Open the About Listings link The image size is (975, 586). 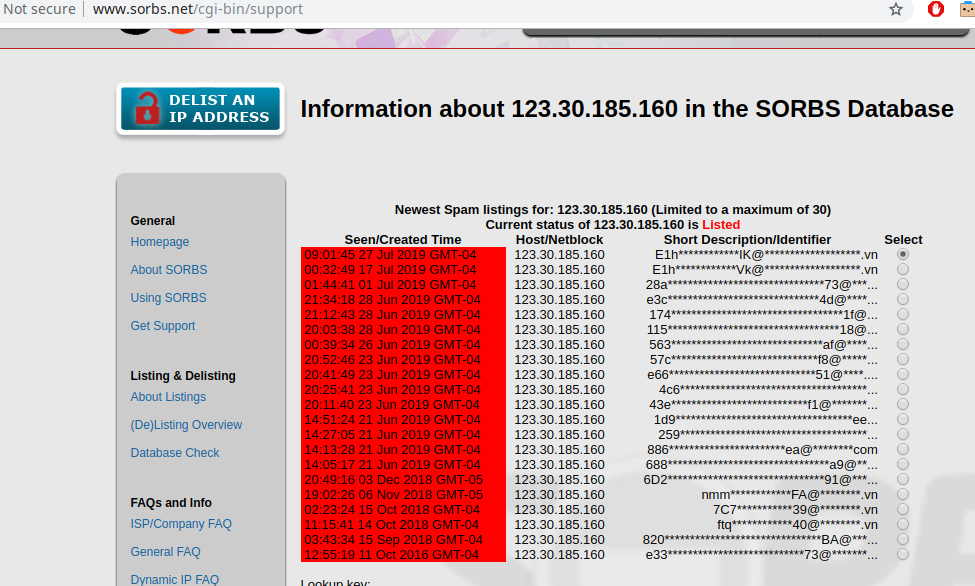pyautogui.click(x=168, y=396)
